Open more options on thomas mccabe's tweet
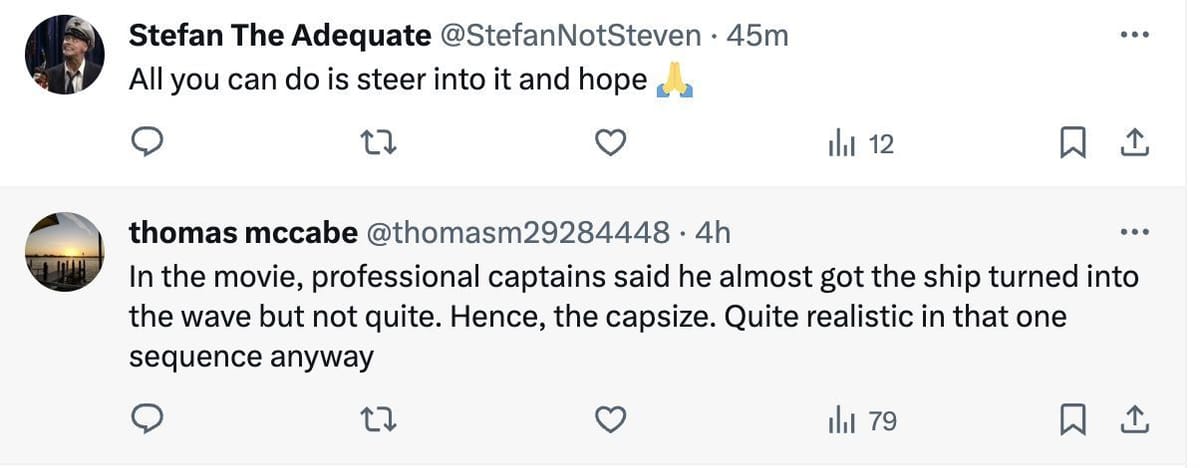Image resolution: width=1200 pixels, height=468 pixels. [1135, 233]
